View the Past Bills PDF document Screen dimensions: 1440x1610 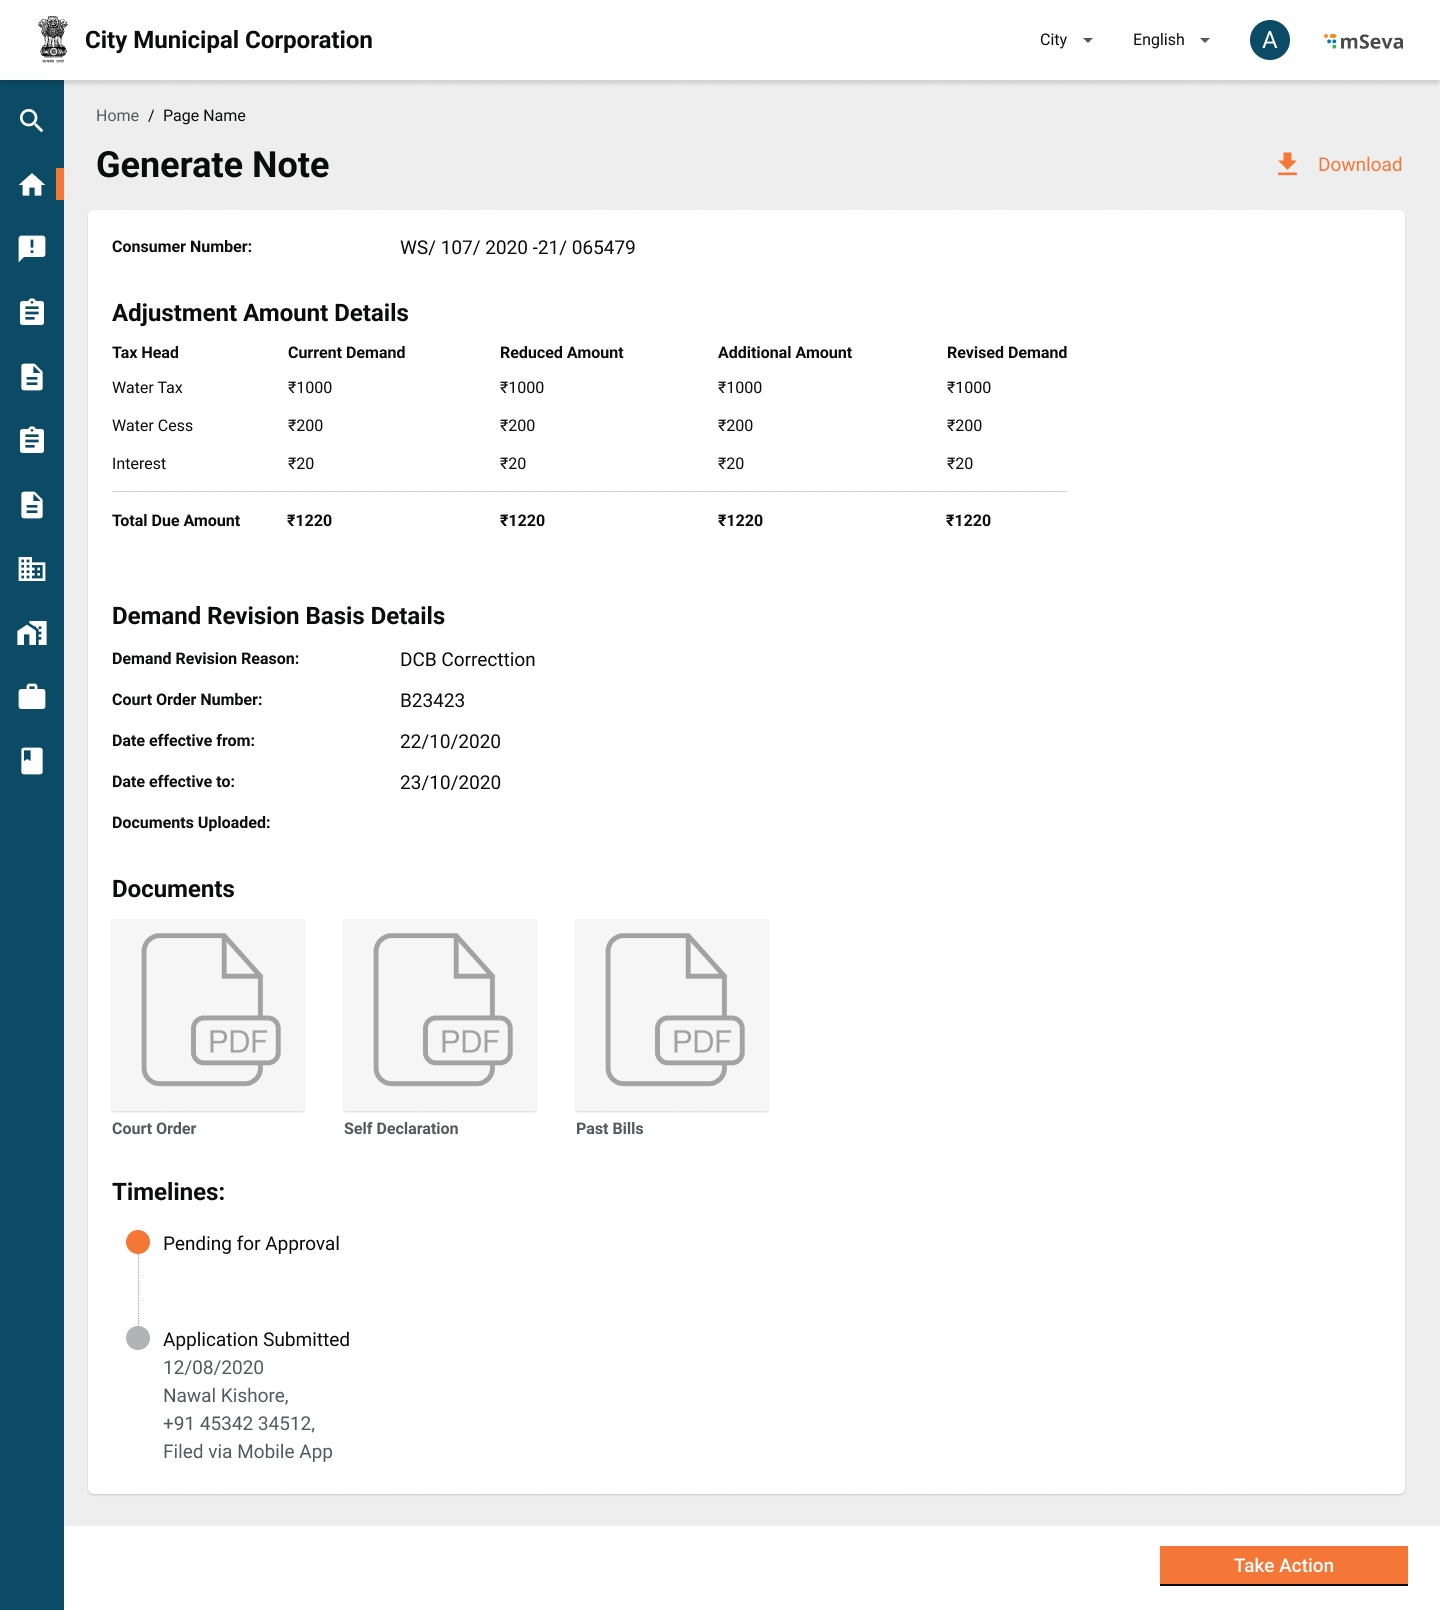pos(672,1014)
